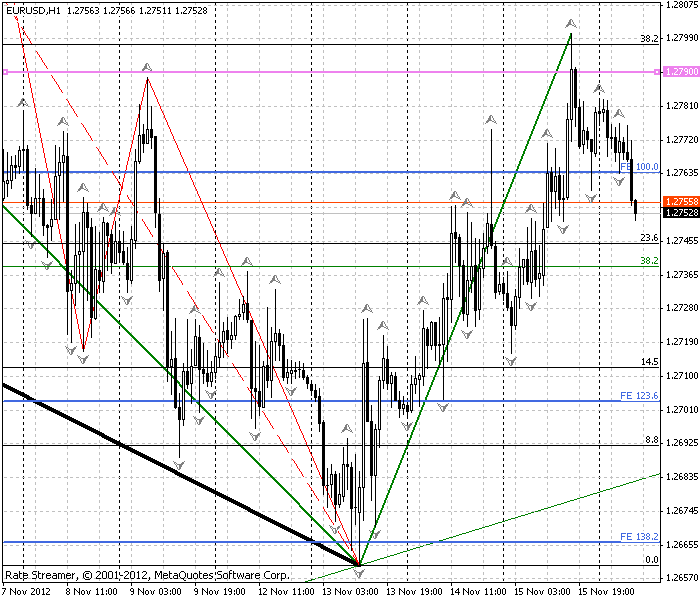Screen dimensions: 700x600
Task: Click the 1.27990 price scale value
Action: click(682, 38)
